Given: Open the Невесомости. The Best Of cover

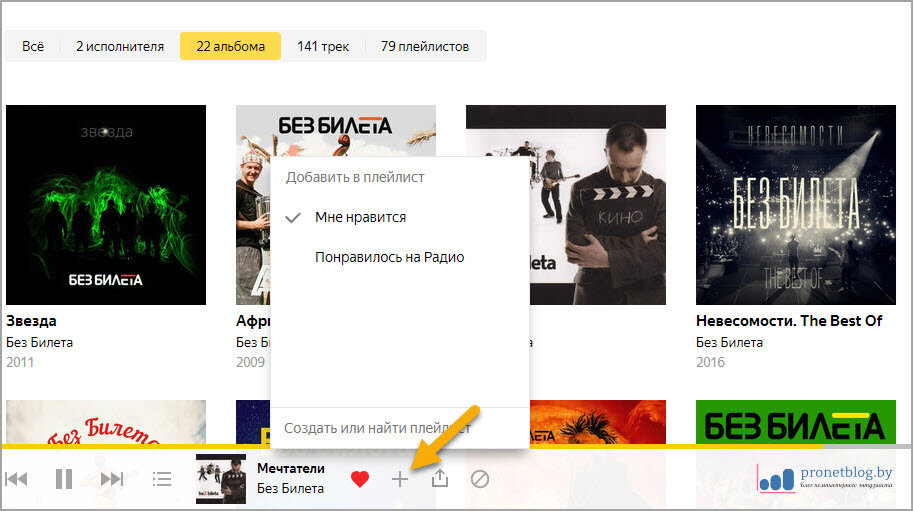Looking at the screenshot, I should pos(796,205).
